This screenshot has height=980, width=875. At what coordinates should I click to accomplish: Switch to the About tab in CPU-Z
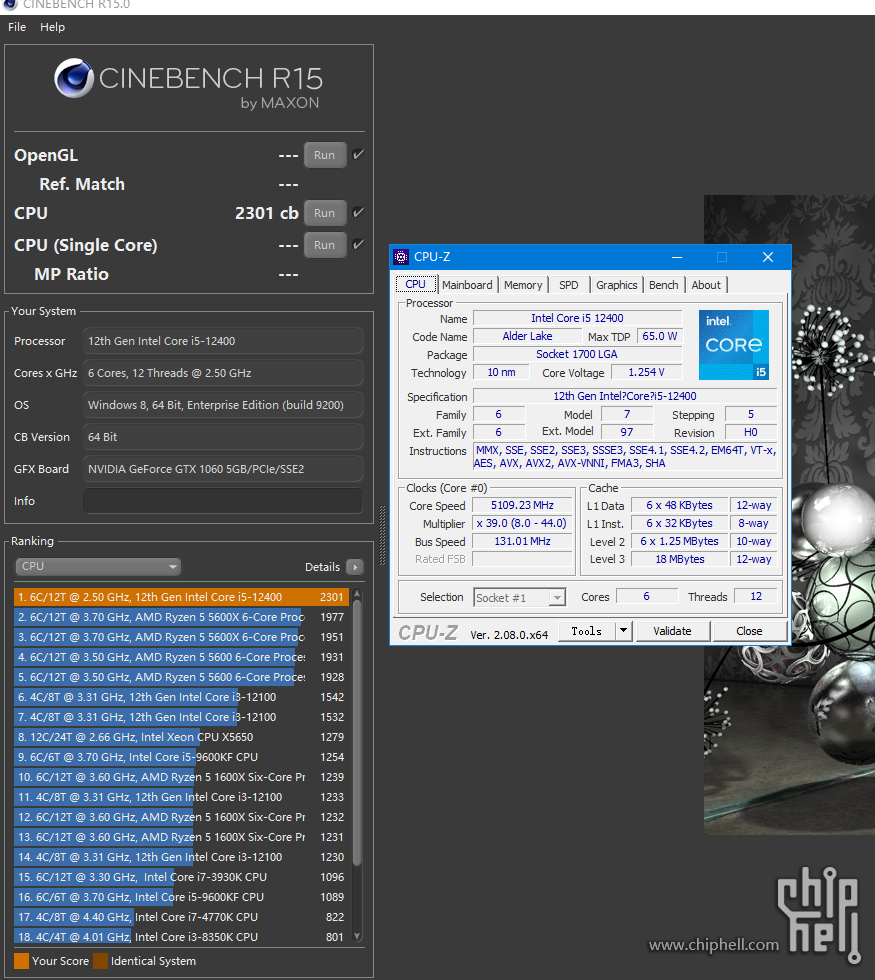pos(706,285)
